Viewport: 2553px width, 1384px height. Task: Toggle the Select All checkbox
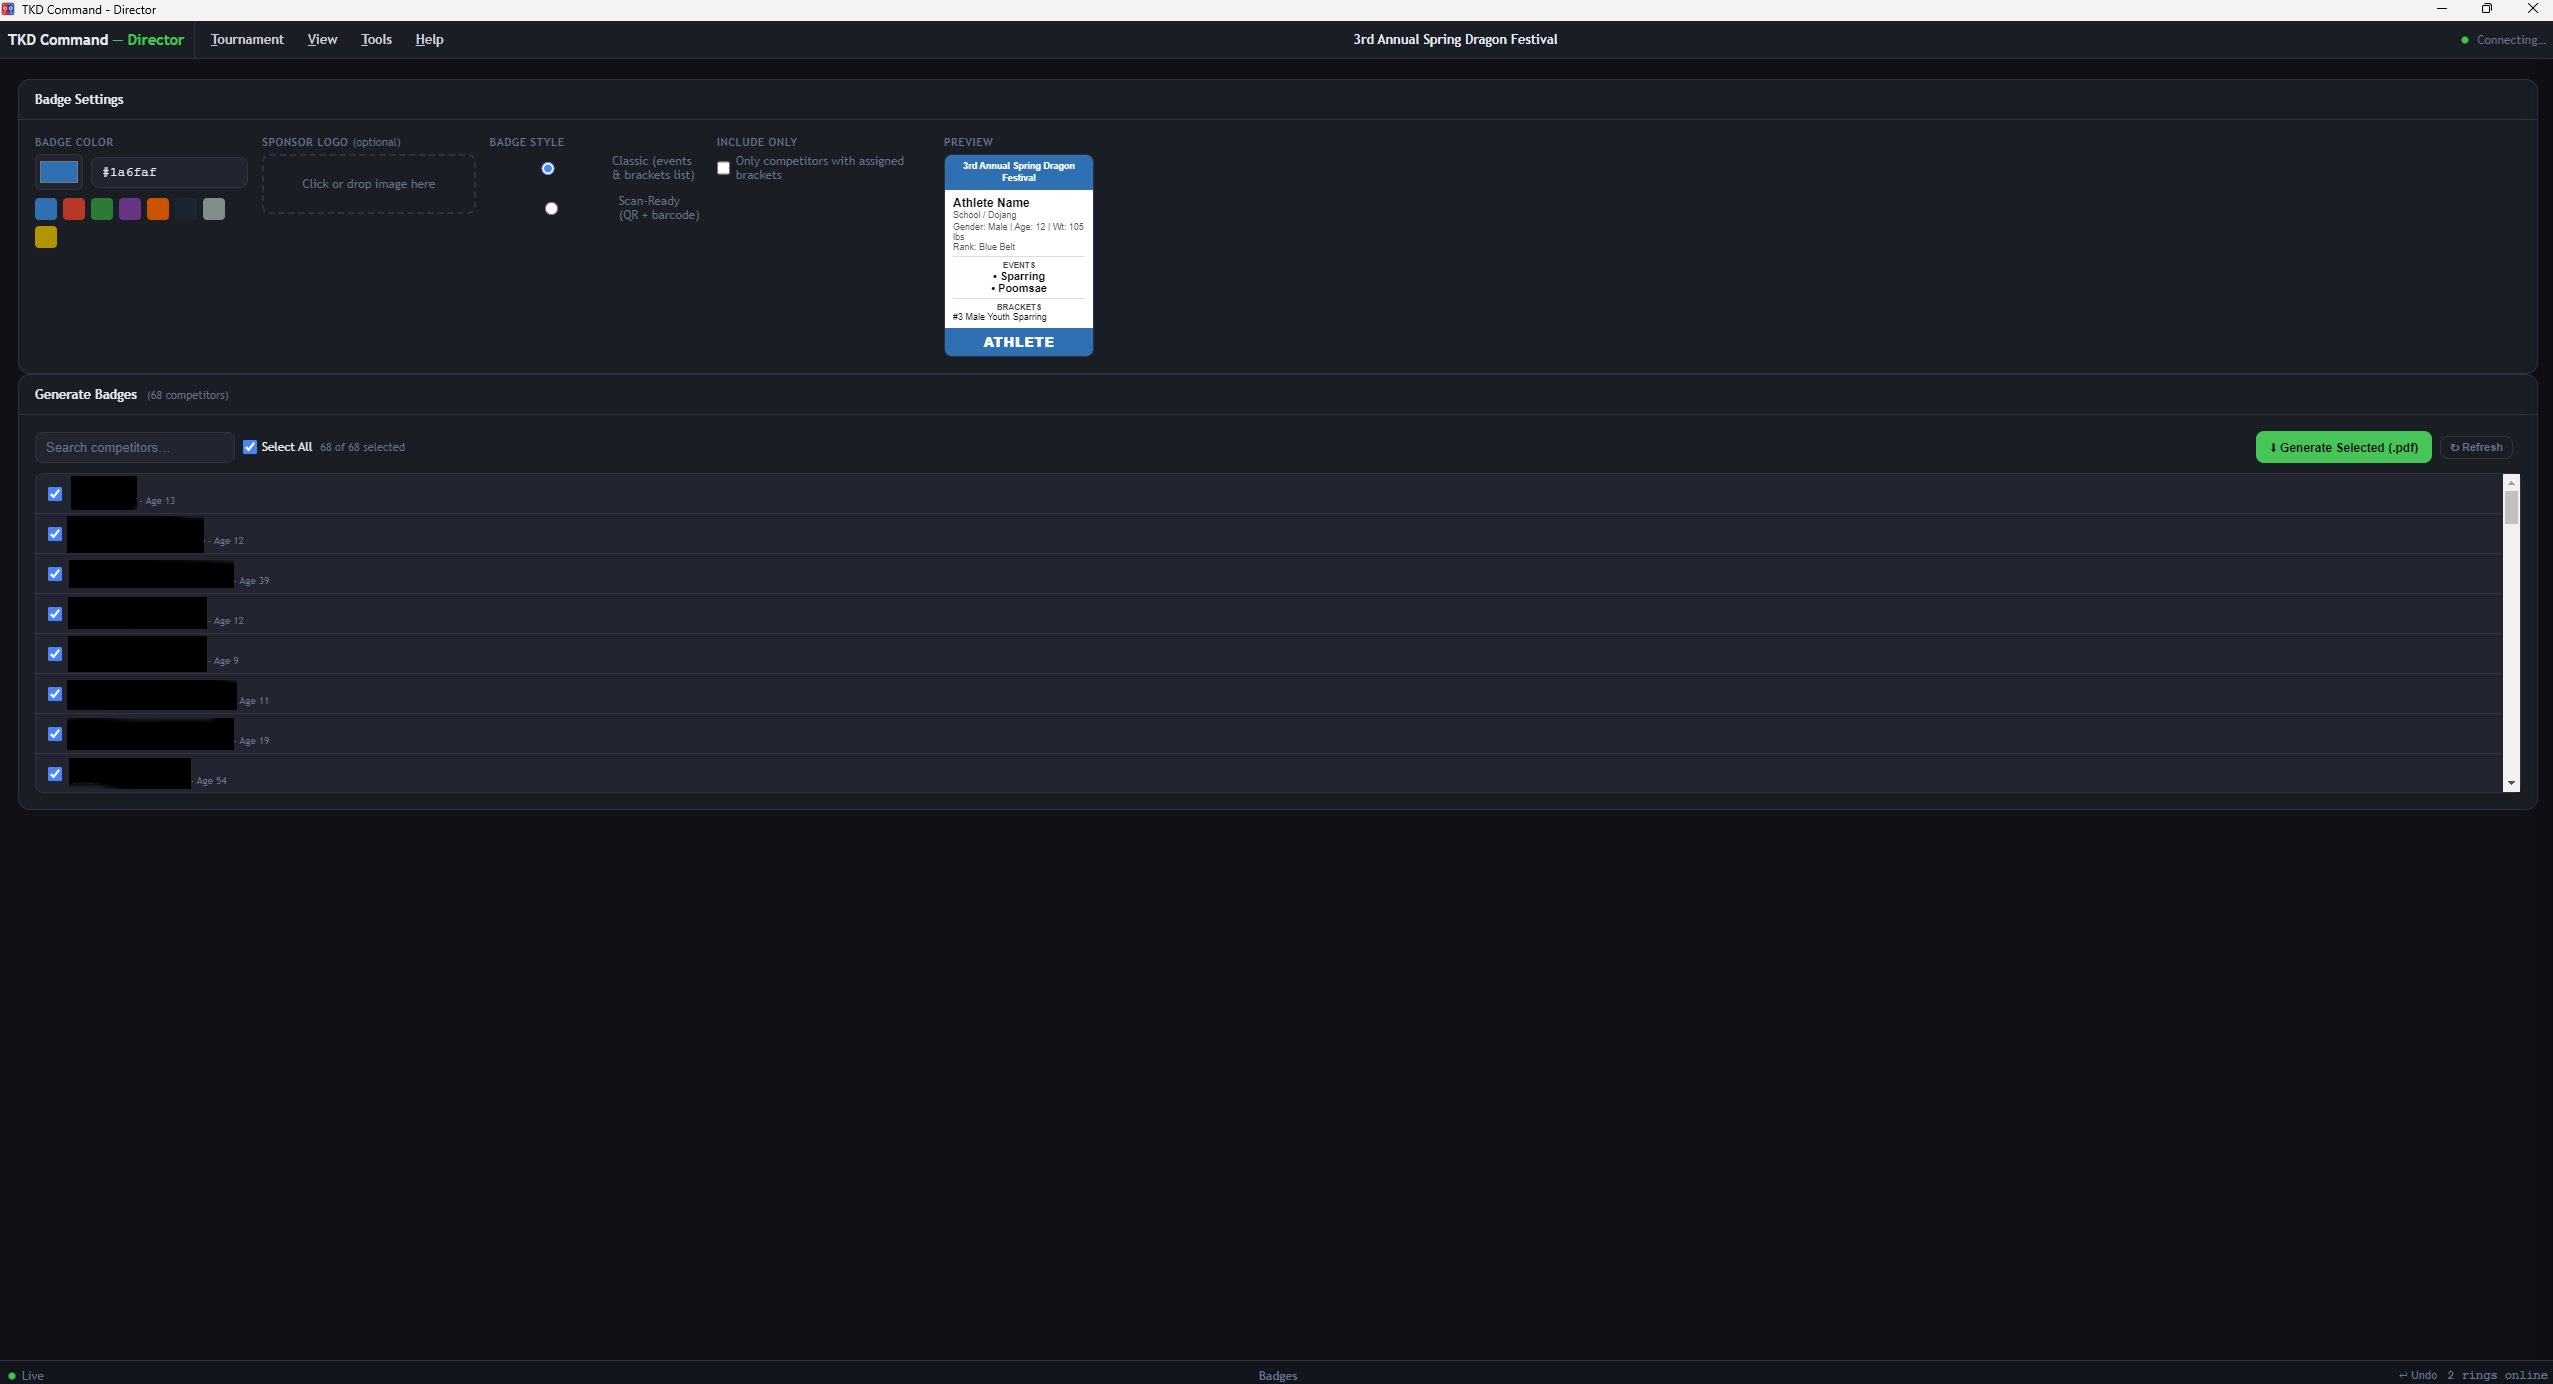[x=250, y=447]
